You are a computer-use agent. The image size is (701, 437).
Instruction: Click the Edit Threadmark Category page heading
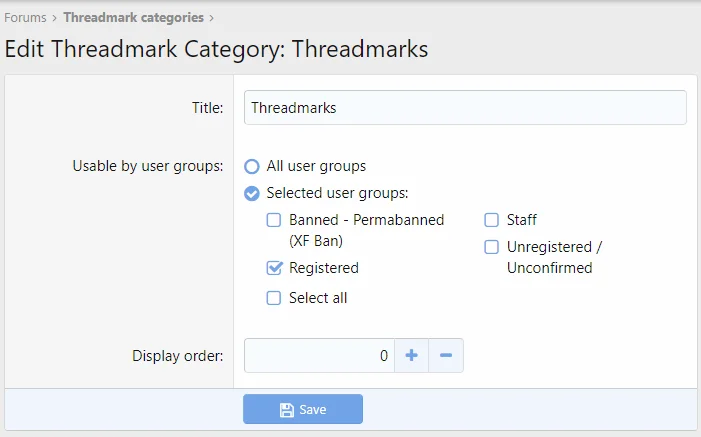217,49
